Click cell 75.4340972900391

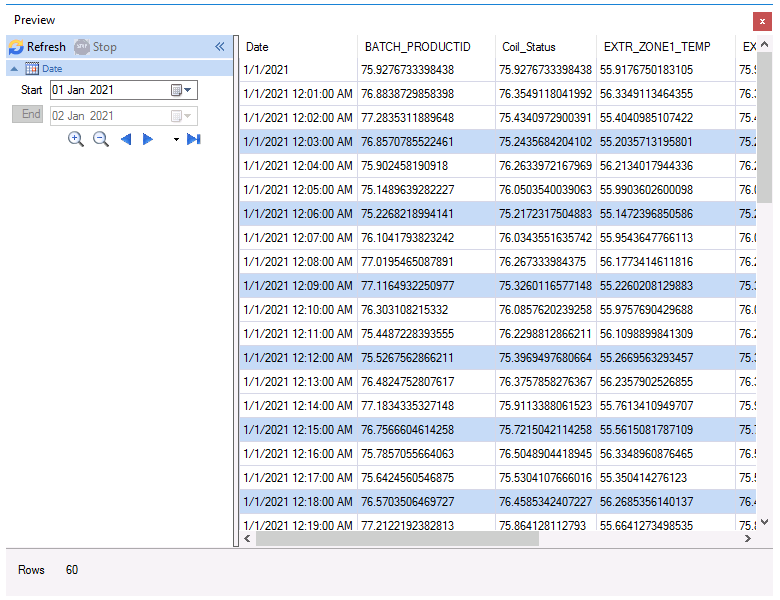(x=546, y=118)
